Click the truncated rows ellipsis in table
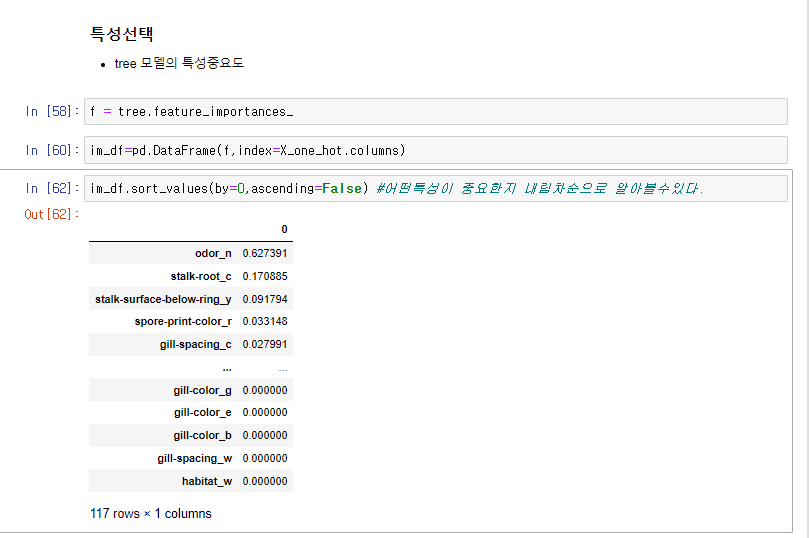The width and height of the screenshot is (809, 538). coord(227,368)
